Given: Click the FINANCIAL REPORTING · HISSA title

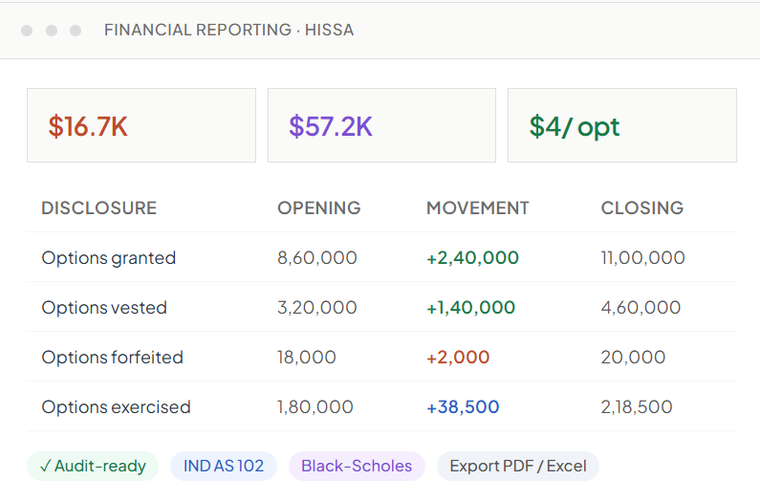Looking at the screenshot, I should point(229,30).
